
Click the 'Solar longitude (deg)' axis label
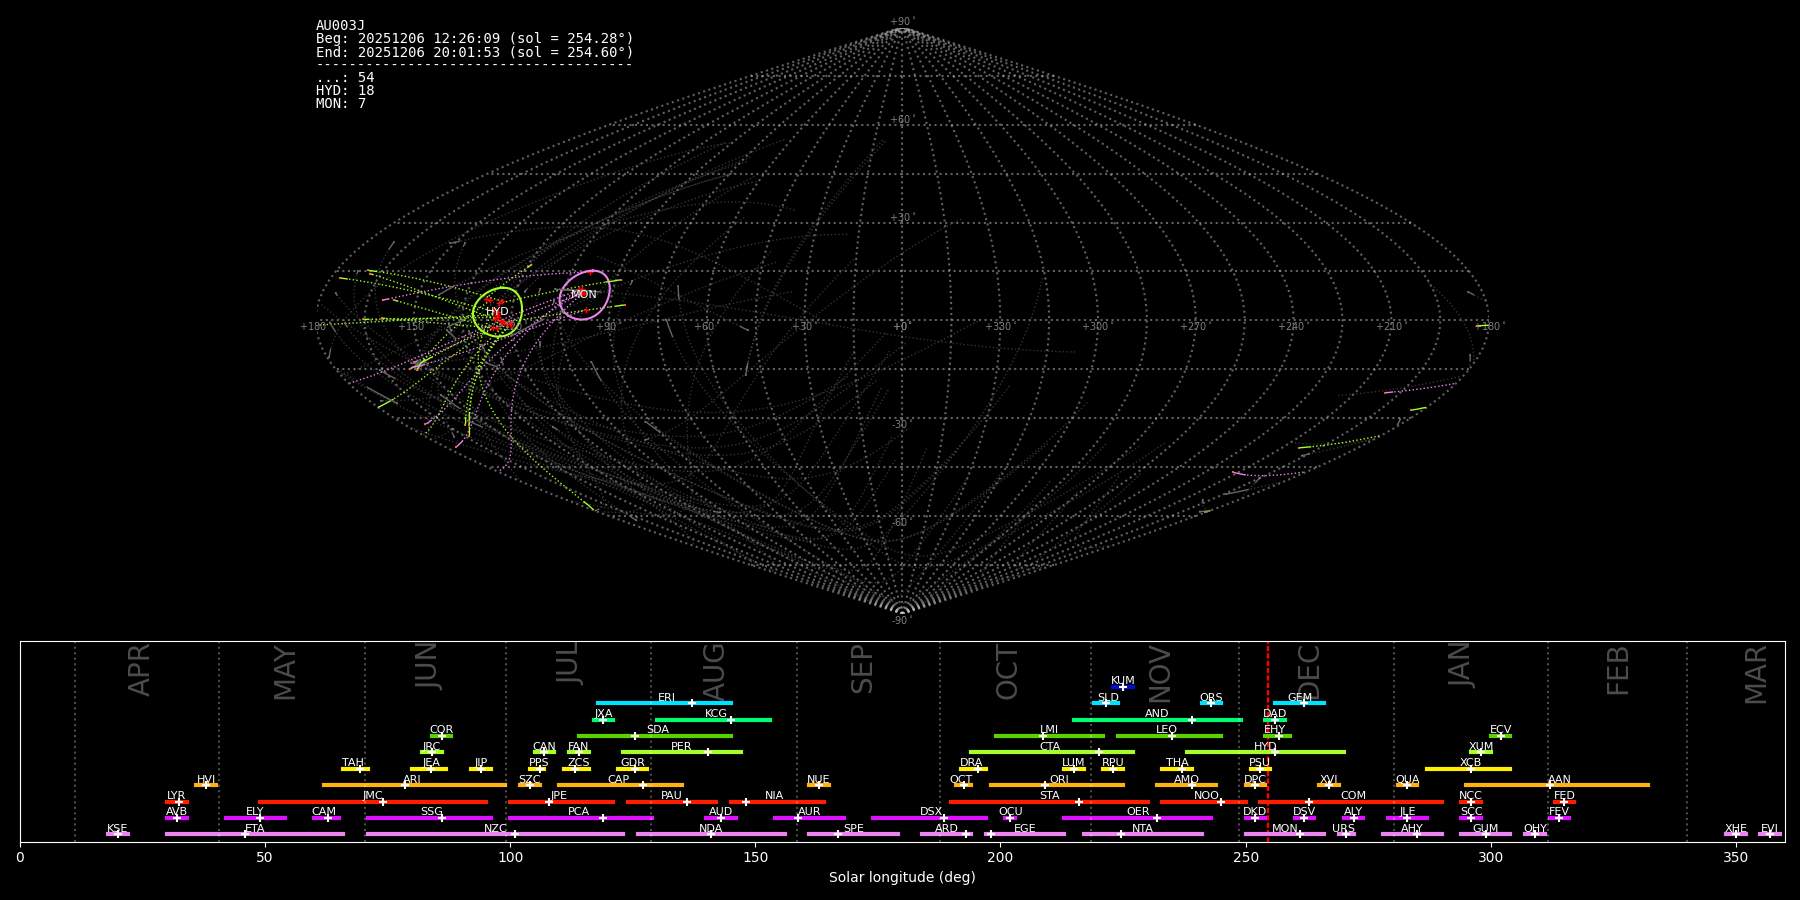902,877
